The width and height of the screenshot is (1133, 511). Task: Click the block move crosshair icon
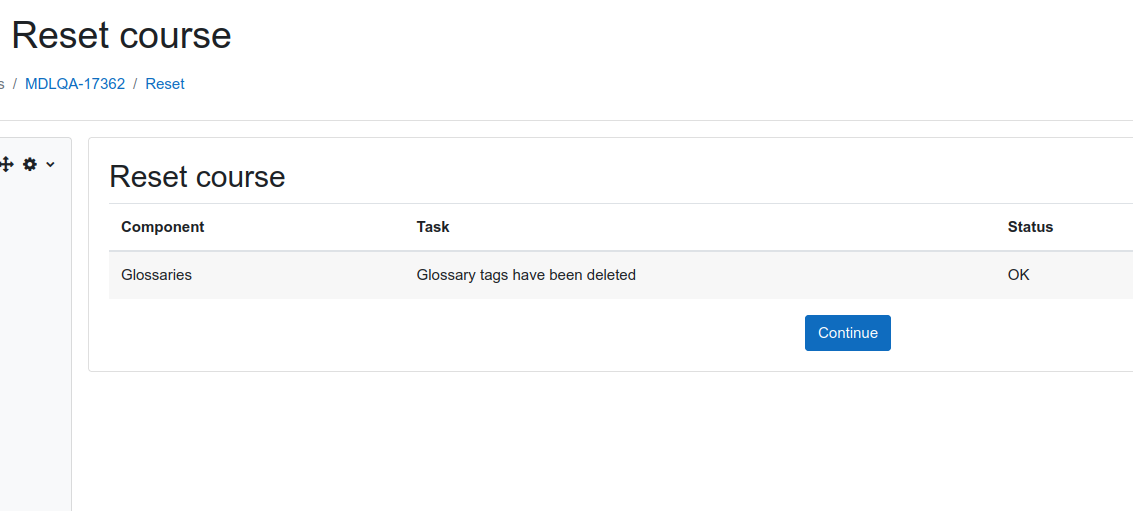pos(6,164)
